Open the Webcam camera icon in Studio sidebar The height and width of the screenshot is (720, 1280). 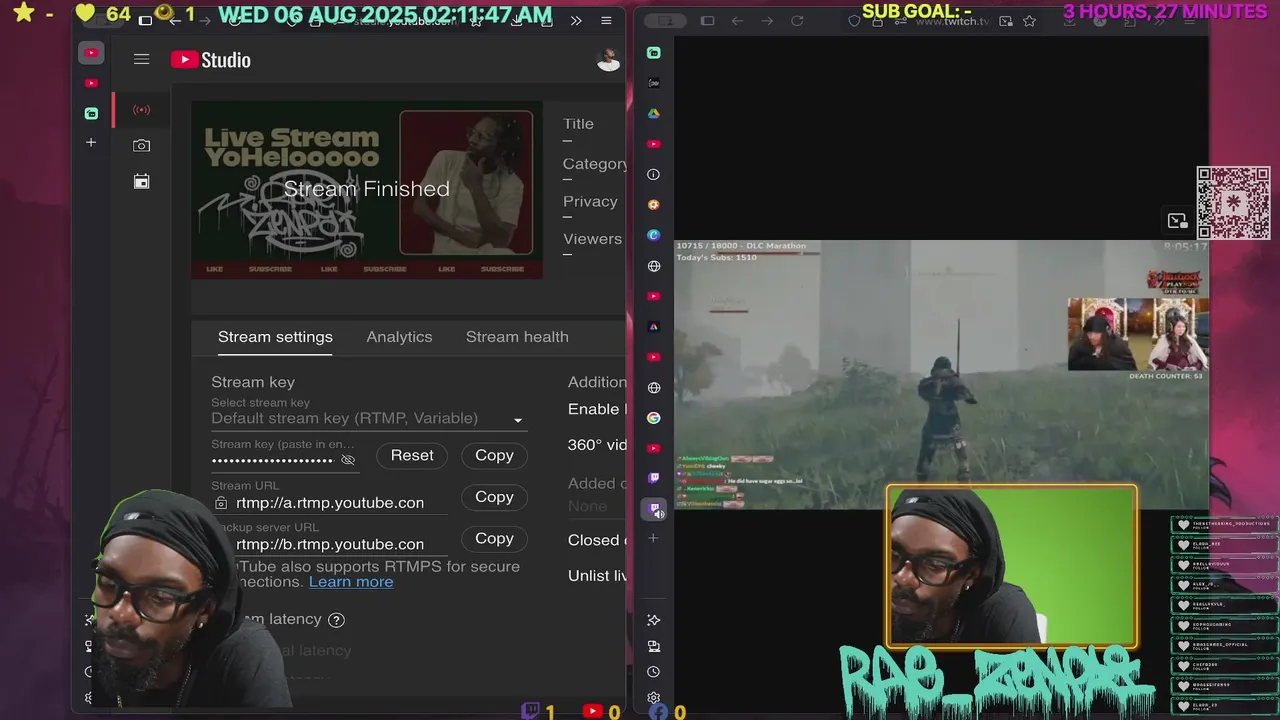[141, 145]
